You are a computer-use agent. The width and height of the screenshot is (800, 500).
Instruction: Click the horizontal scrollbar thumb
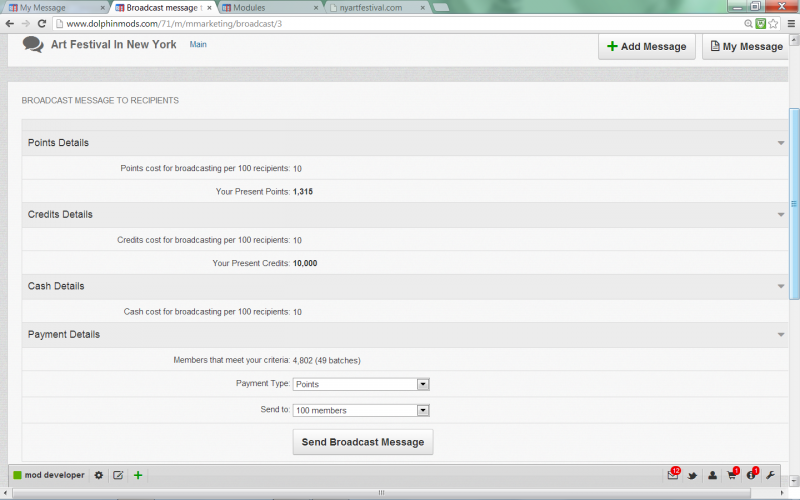click(x=381, y=493)
